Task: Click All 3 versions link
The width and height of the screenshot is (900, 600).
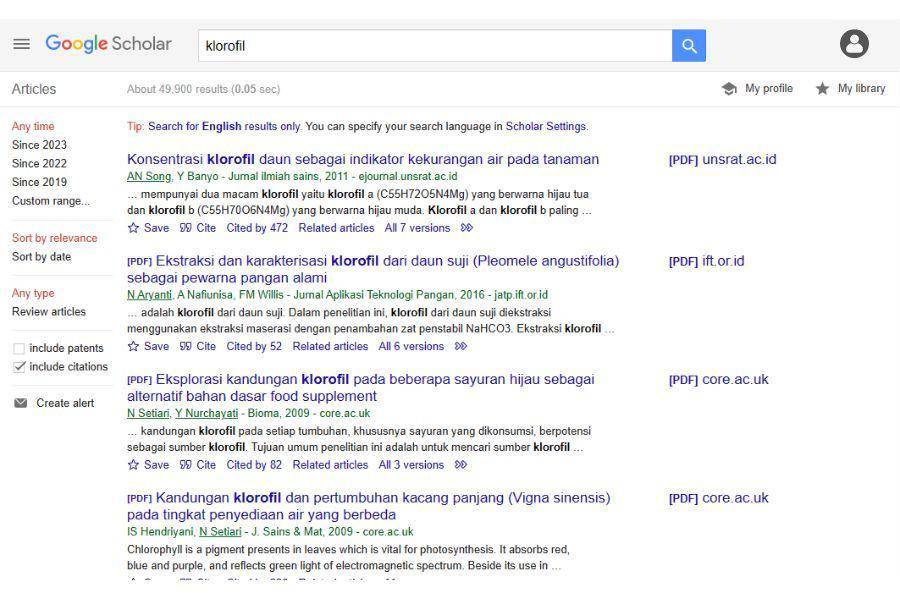Action: point(411,464)
